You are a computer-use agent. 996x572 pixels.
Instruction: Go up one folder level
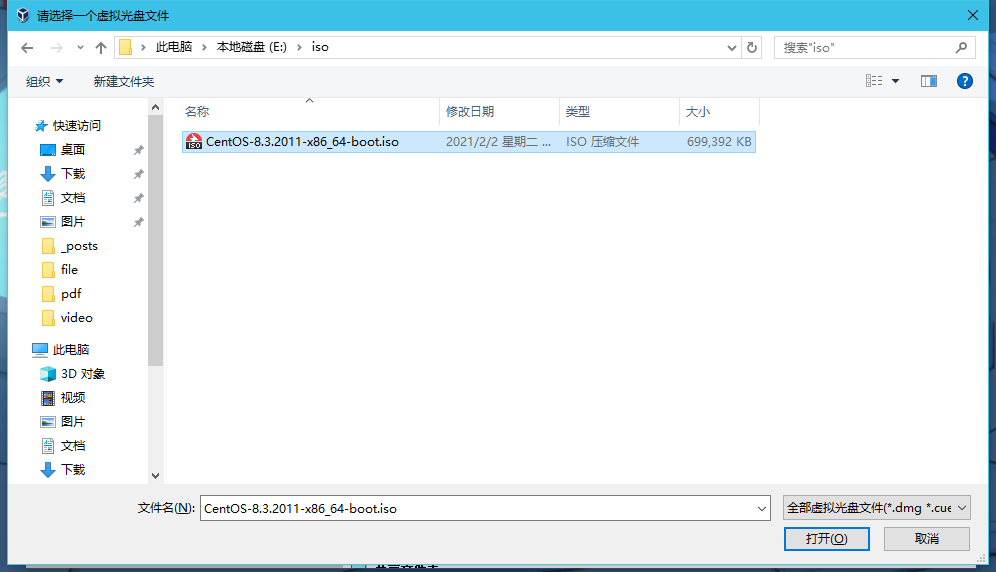click(100, 48)
